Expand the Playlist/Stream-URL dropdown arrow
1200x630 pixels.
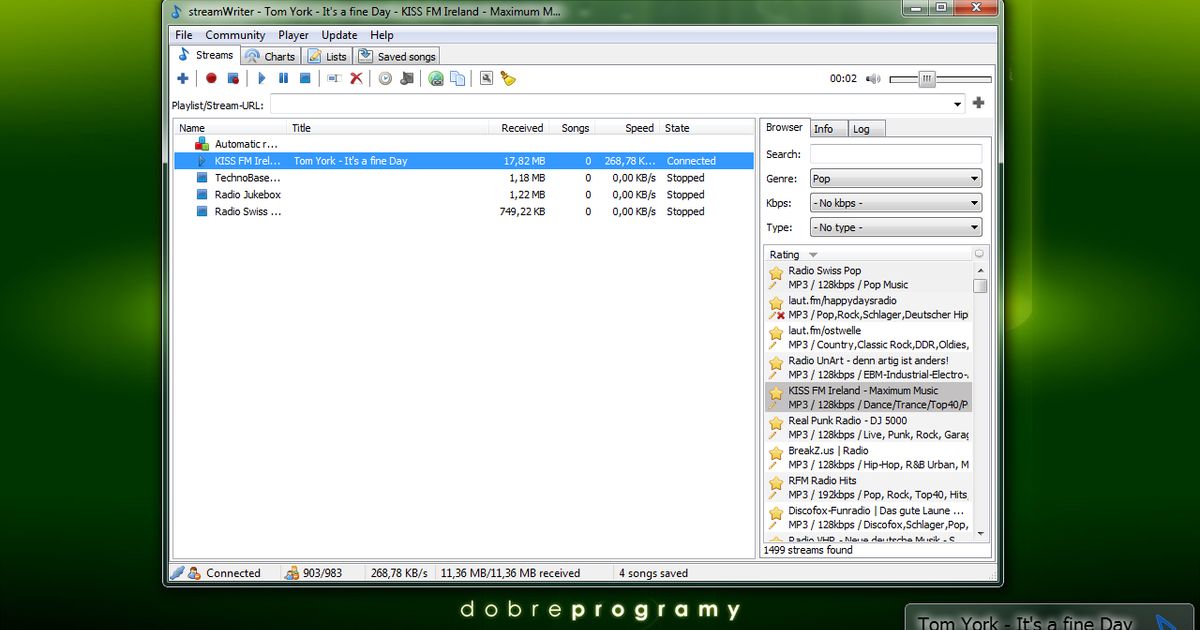(x=958, y=103)
